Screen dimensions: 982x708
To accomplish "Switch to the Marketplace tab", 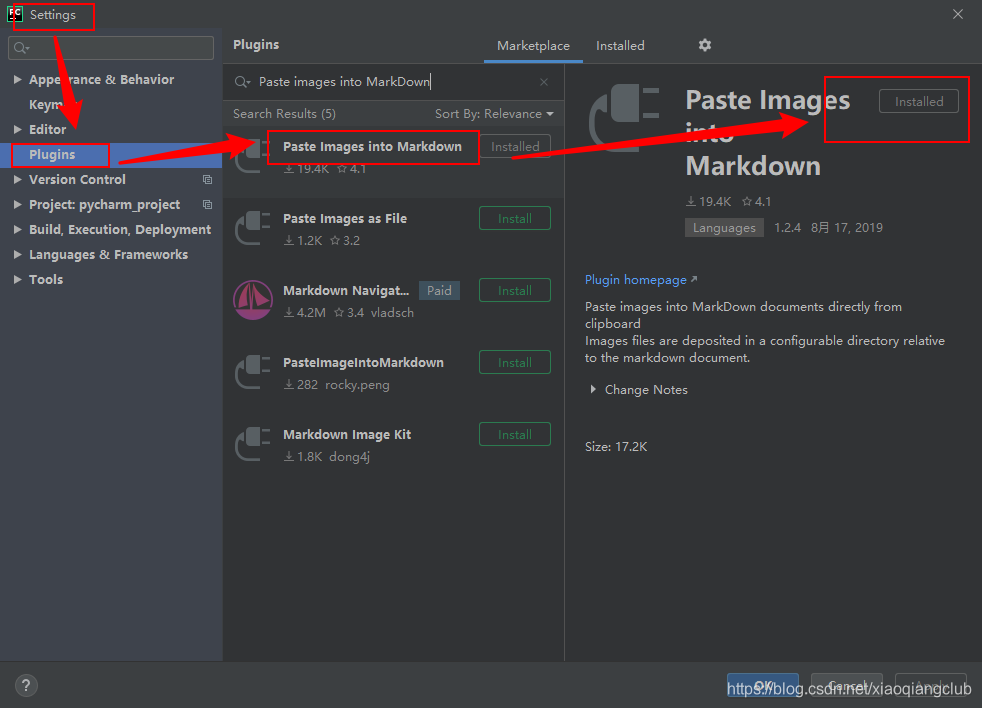I will 533,46.
